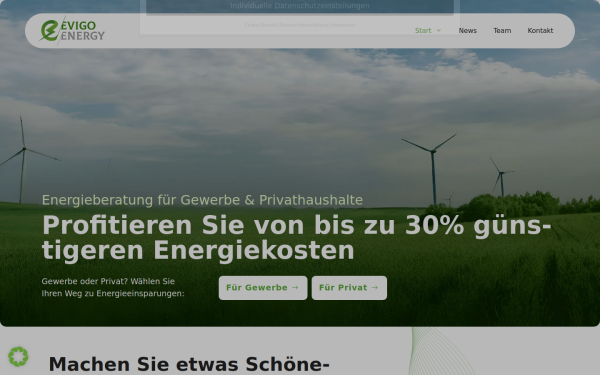Open Individuelle Datenschutzeinstellungen button
Viewport: 600px width, 375px height.
tap(300, 7)
